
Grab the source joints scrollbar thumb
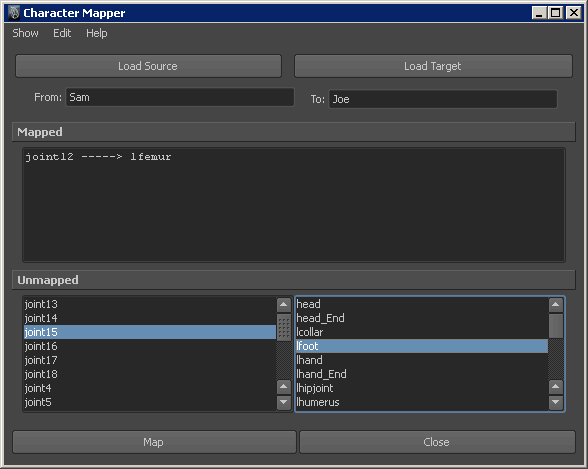[x=284, y=327]
